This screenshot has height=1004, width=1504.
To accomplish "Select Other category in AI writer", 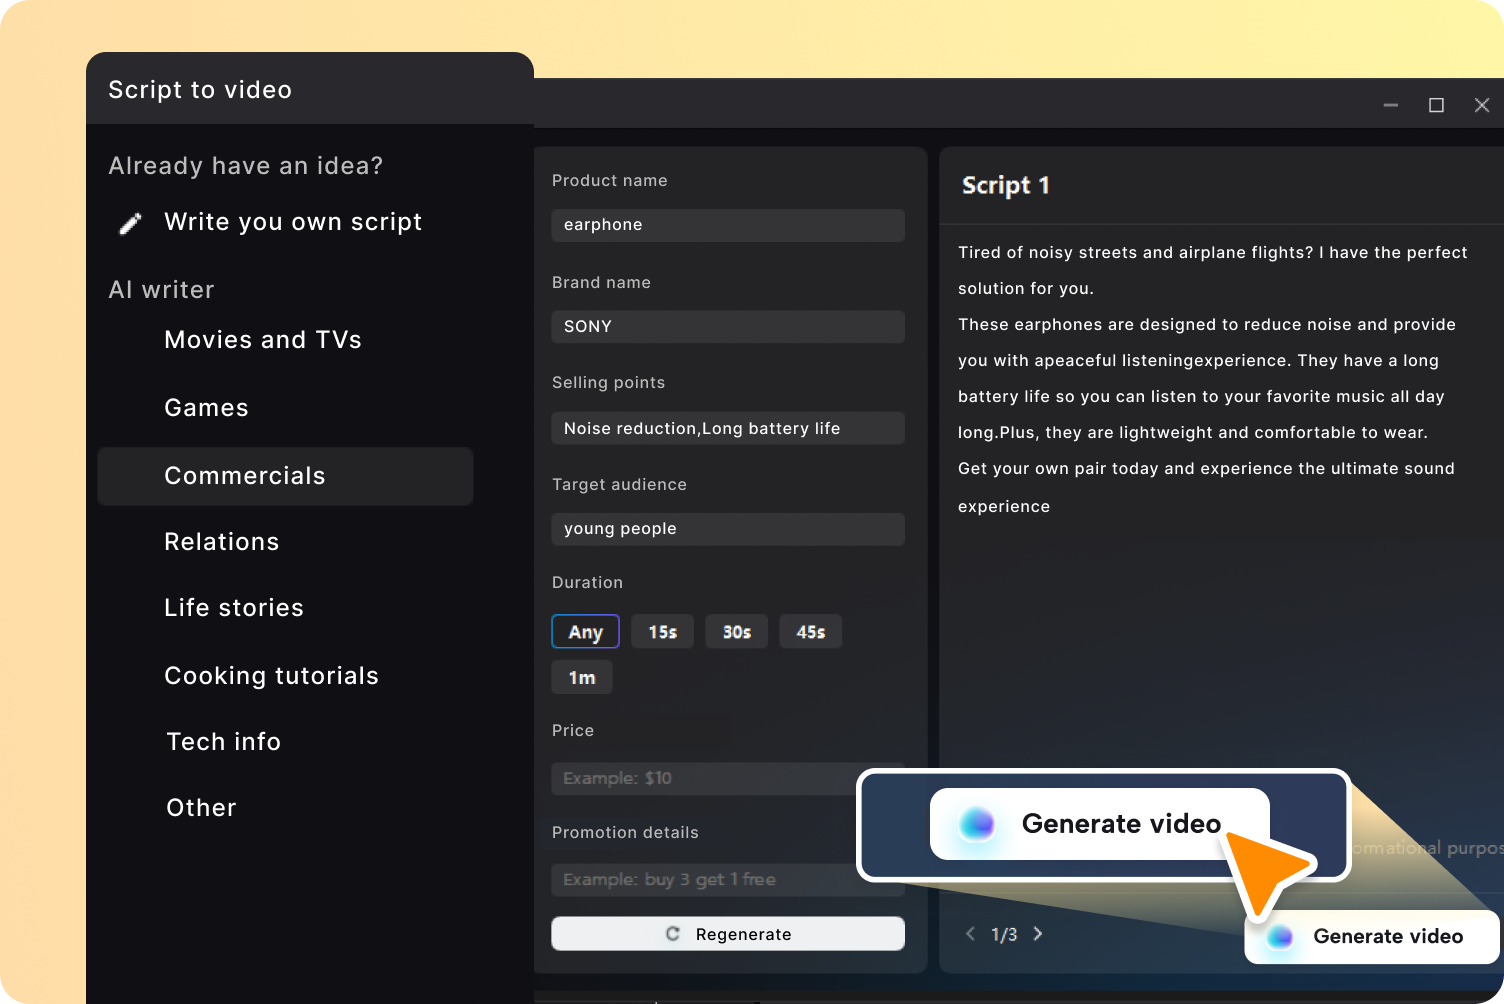I will pyautogui.click(x=201, y=808).
